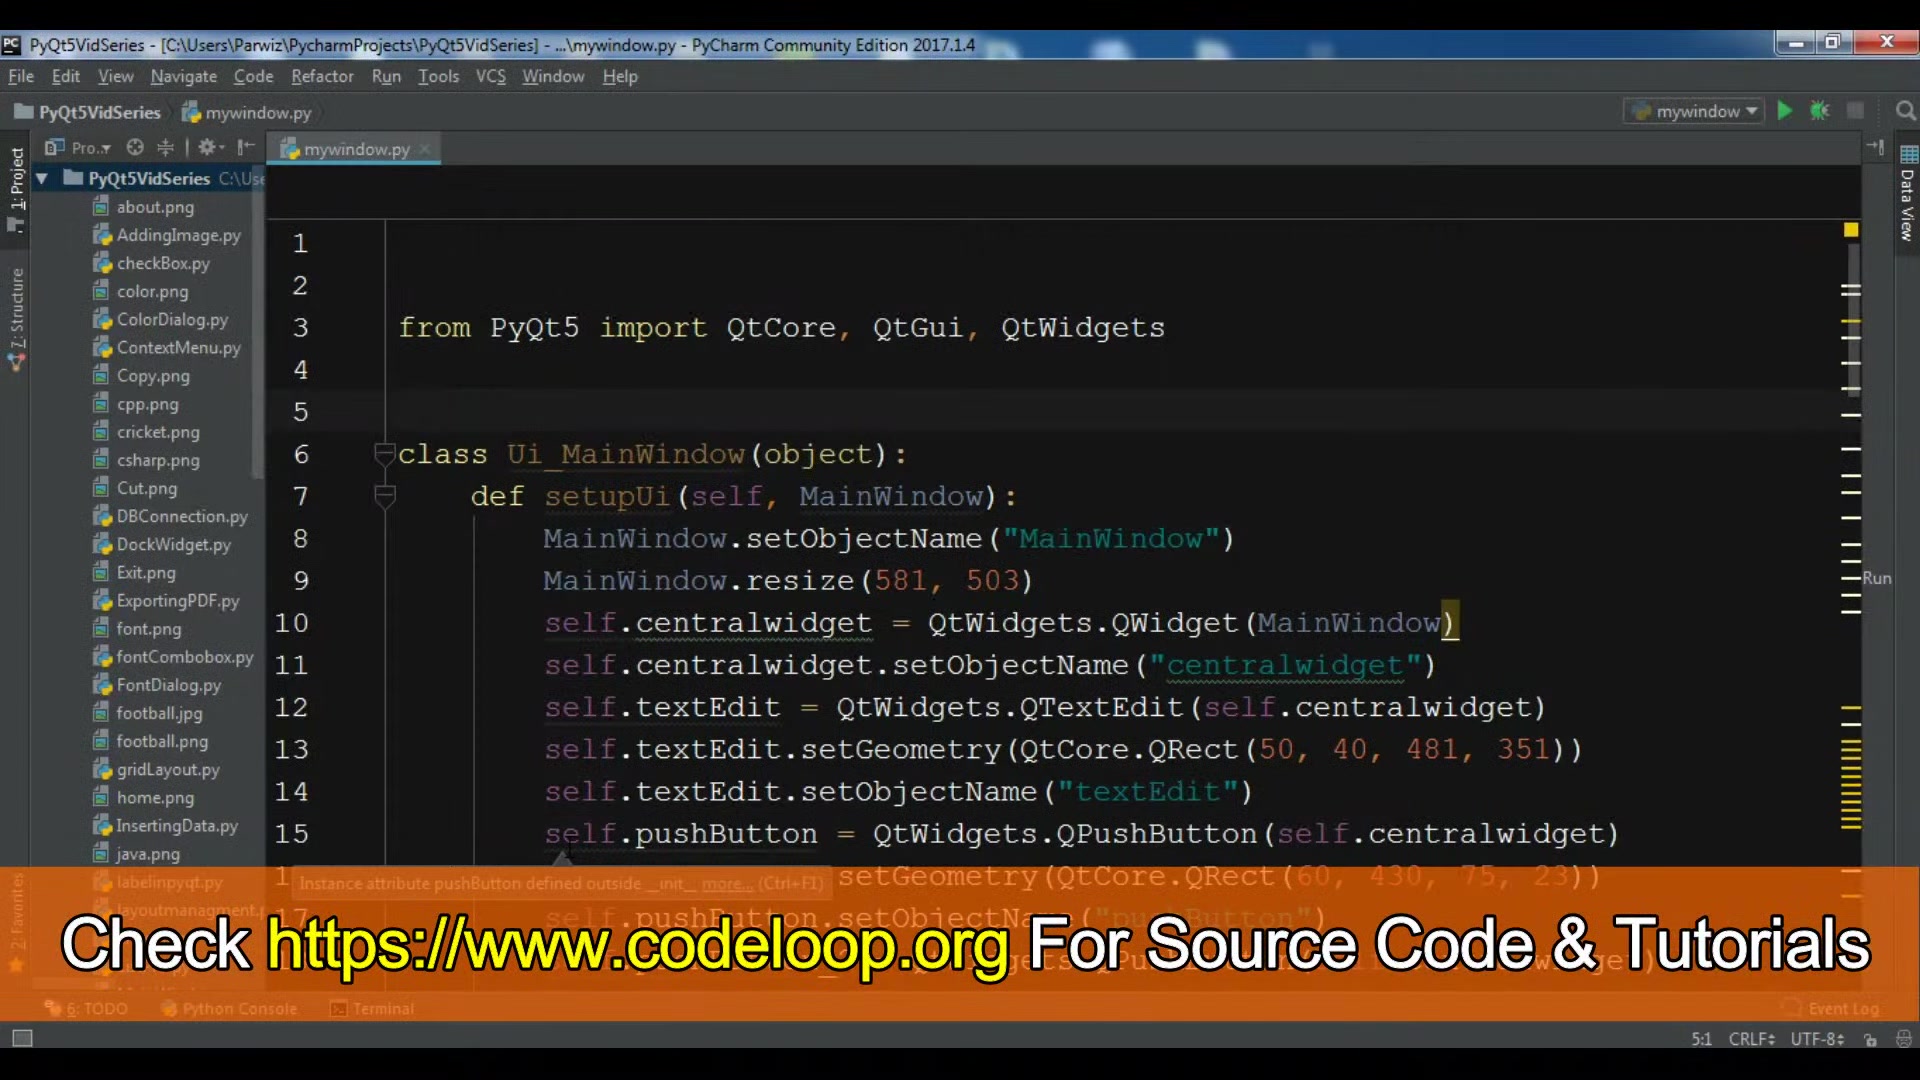Select DBConnection.py in project tree
The width and height of the screenshot is (1920, 1080).
pyautogui.click(x=181, y=516)
